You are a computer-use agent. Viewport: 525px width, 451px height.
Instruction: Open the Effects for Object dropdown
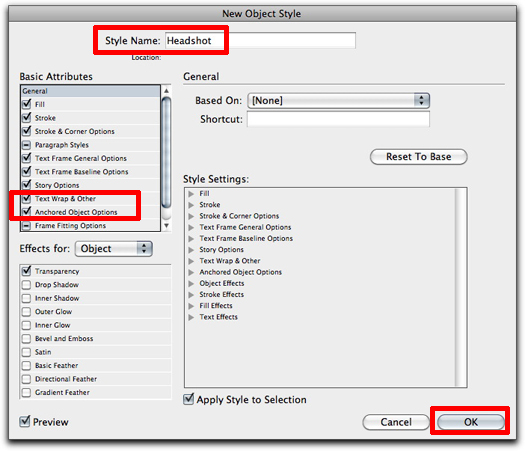pyautogui.click(x=114, y=249)
